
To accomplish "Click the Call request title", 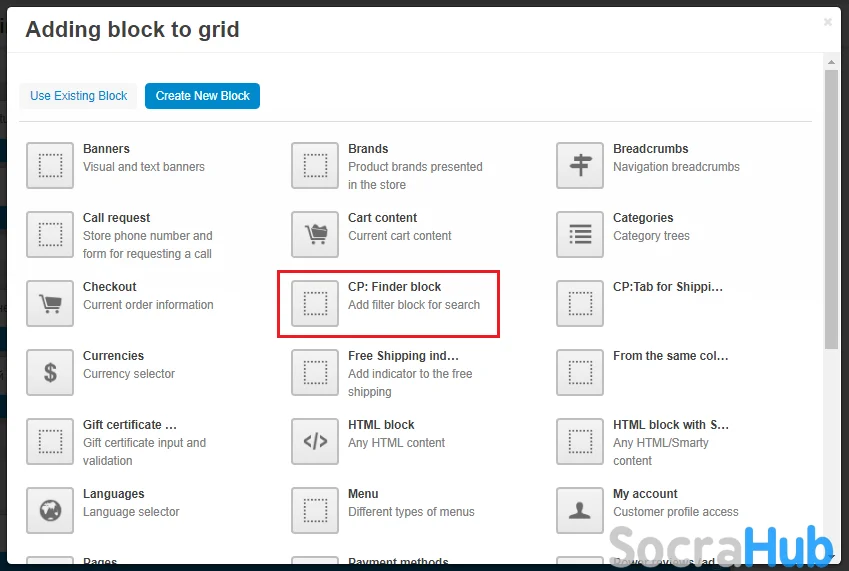I will 116,218.
